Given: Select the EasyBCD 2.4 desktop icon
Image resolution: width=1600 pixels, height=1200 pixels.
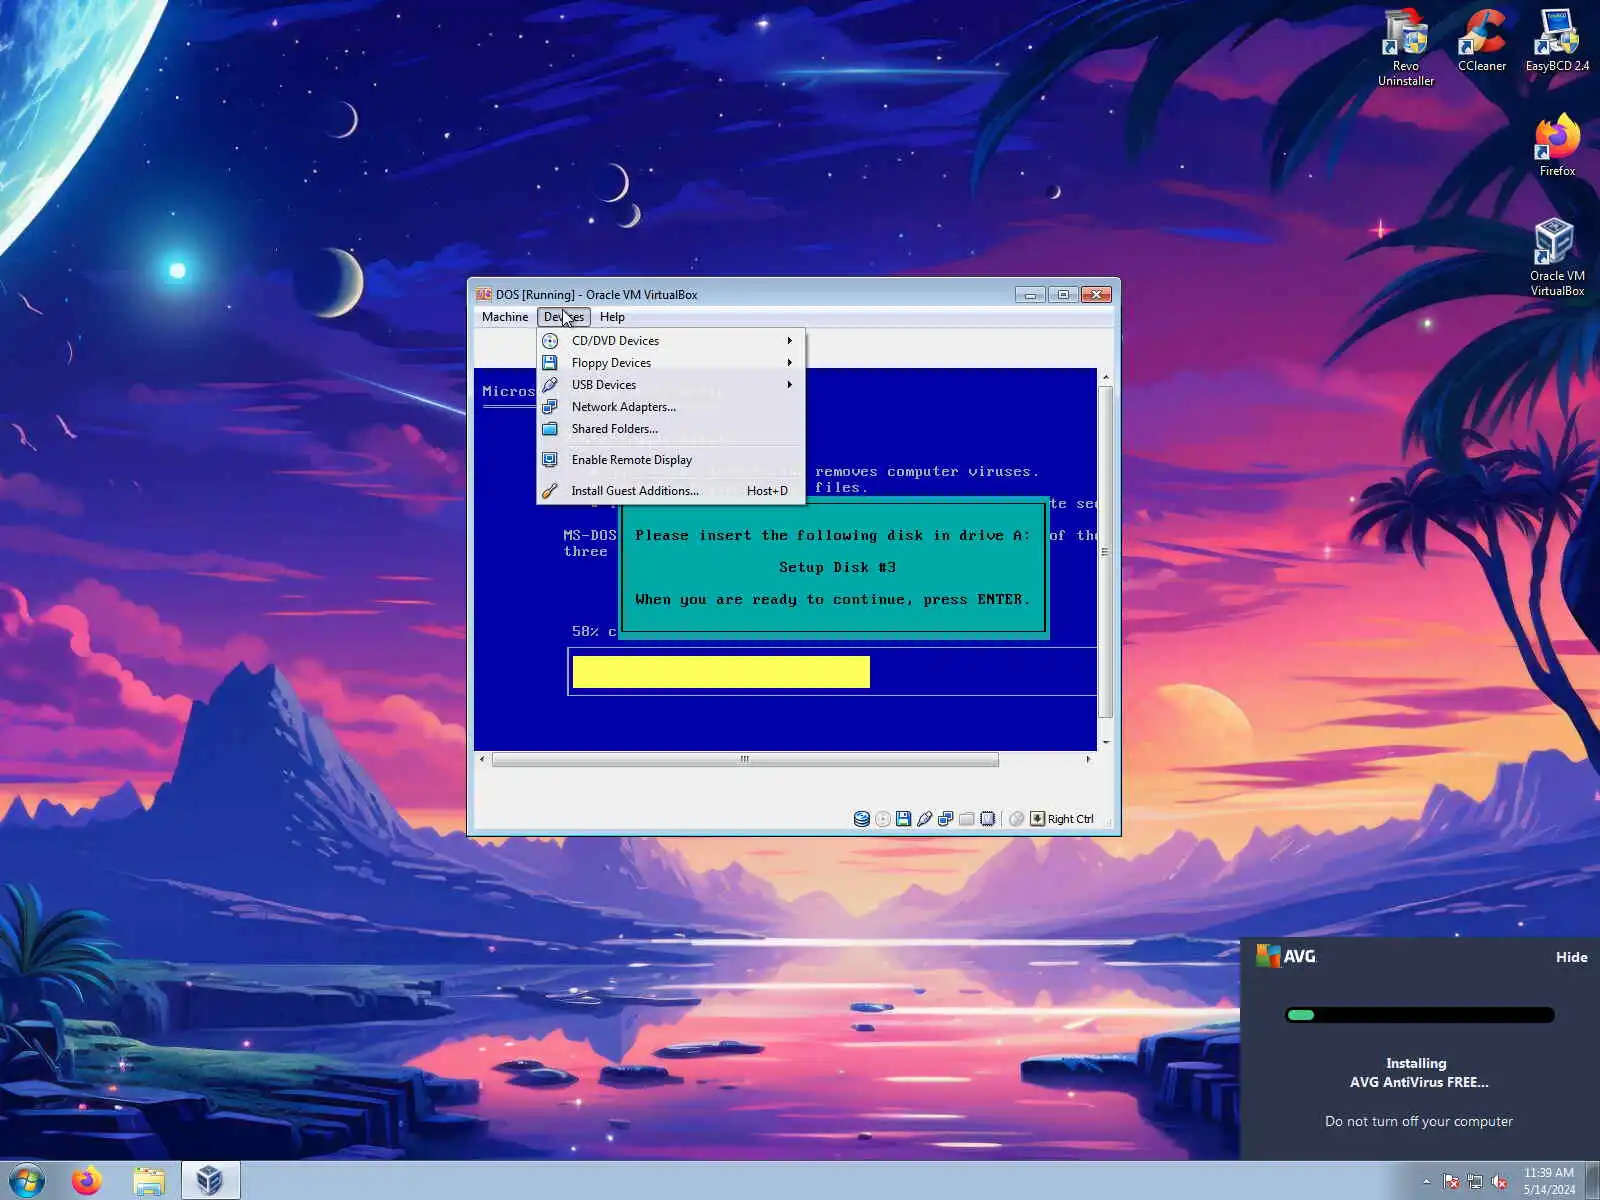Looking at the screenshot, I should tap(1557, 40).
